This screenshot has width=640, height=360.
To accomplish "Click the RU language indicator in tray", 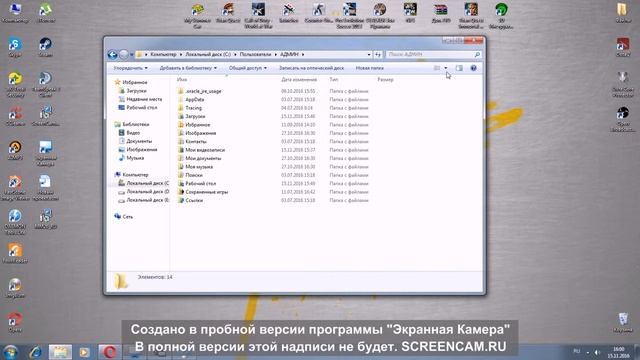I will coord(577,351).
